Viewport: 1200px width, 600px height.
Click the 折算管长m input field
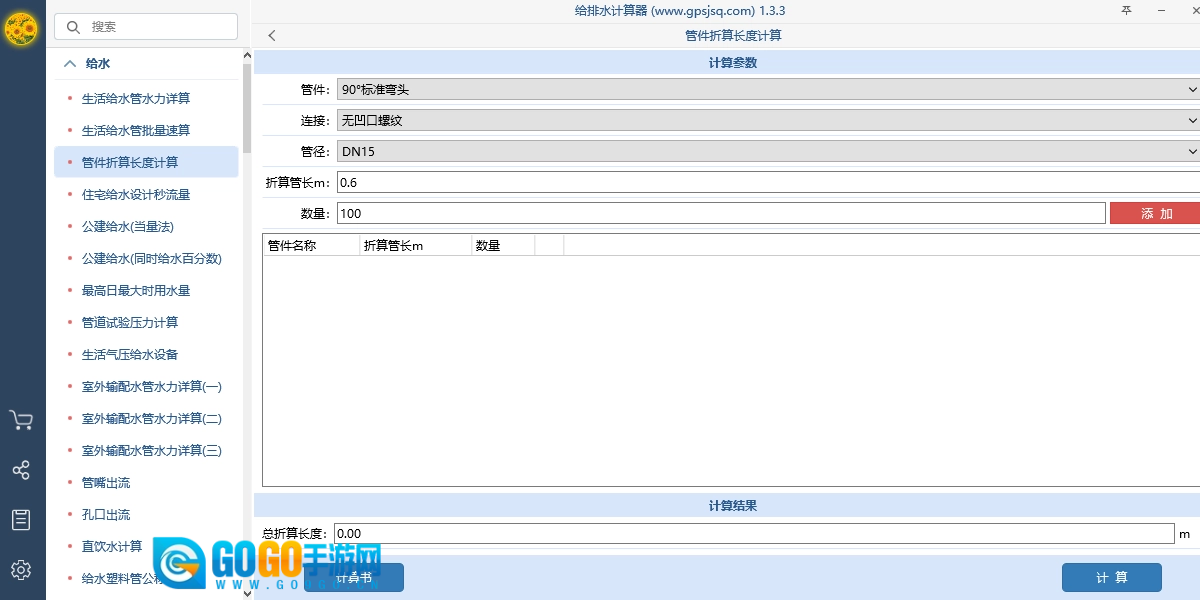point(768,183)
